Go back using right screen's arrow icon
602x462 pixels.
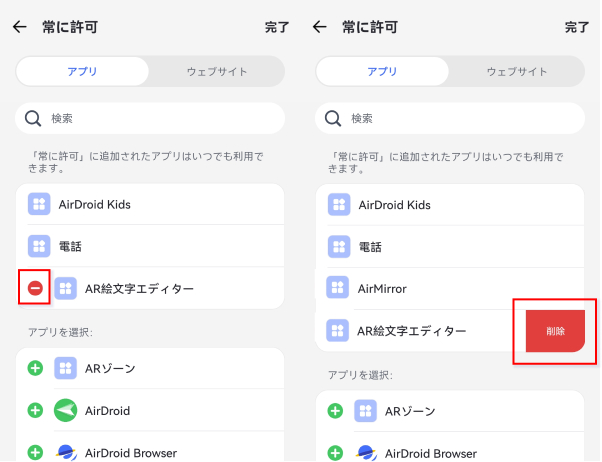click(319, 27)
